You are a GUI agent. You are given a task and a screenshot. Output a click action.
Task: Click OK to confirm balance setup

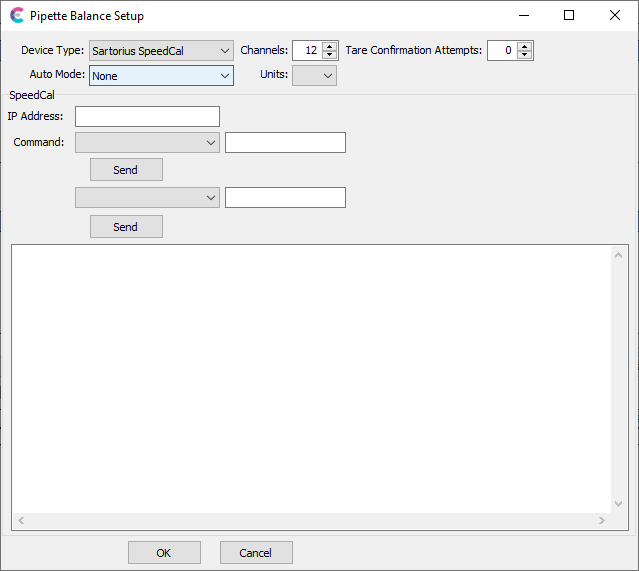coord(164,553)
